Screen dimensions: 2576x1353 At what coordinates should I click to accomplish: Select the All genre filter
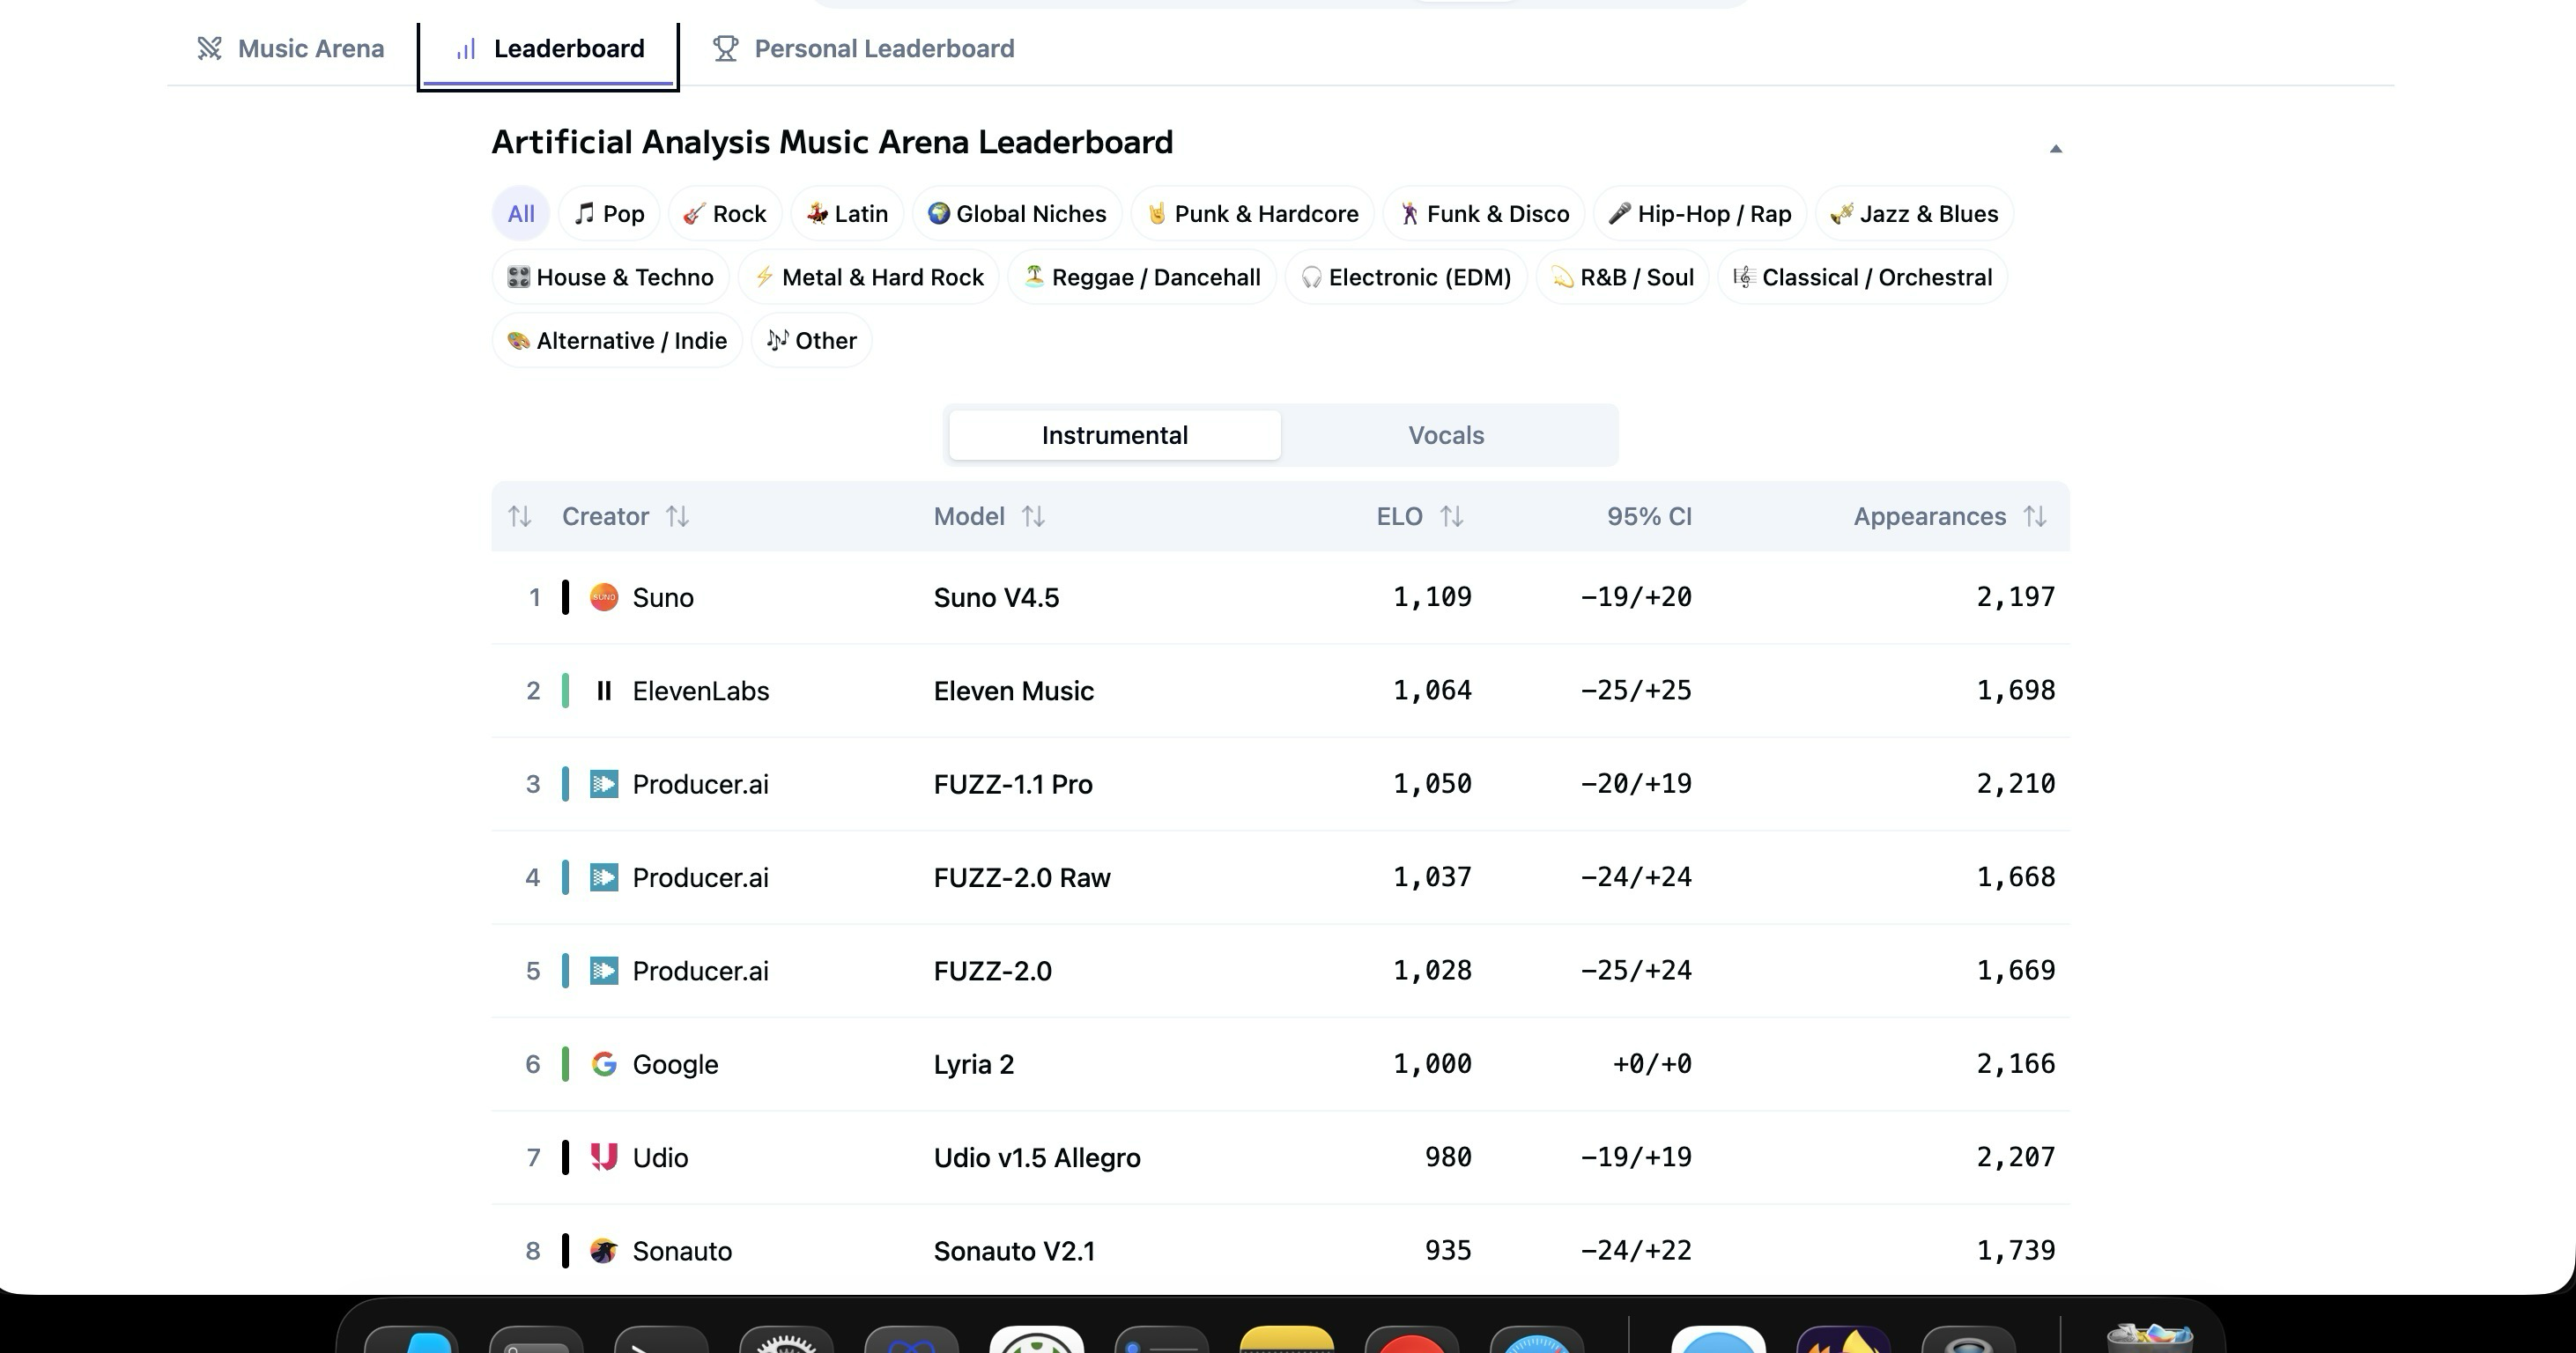pyautogui.click(x=521, y=214)
